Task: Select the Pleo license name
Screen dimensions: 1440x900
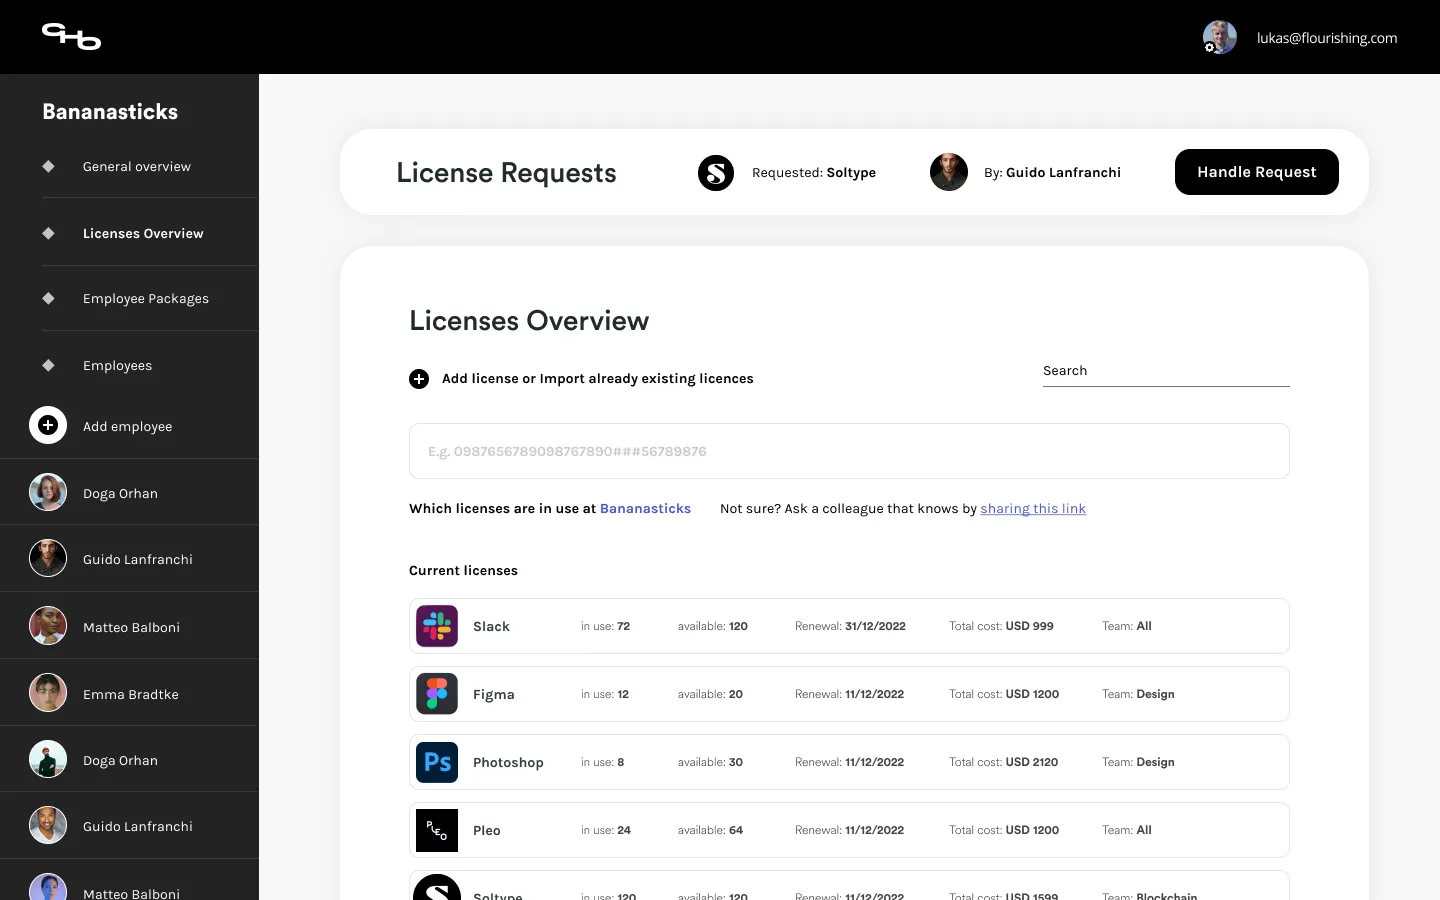Action: [x=487, y=831]
